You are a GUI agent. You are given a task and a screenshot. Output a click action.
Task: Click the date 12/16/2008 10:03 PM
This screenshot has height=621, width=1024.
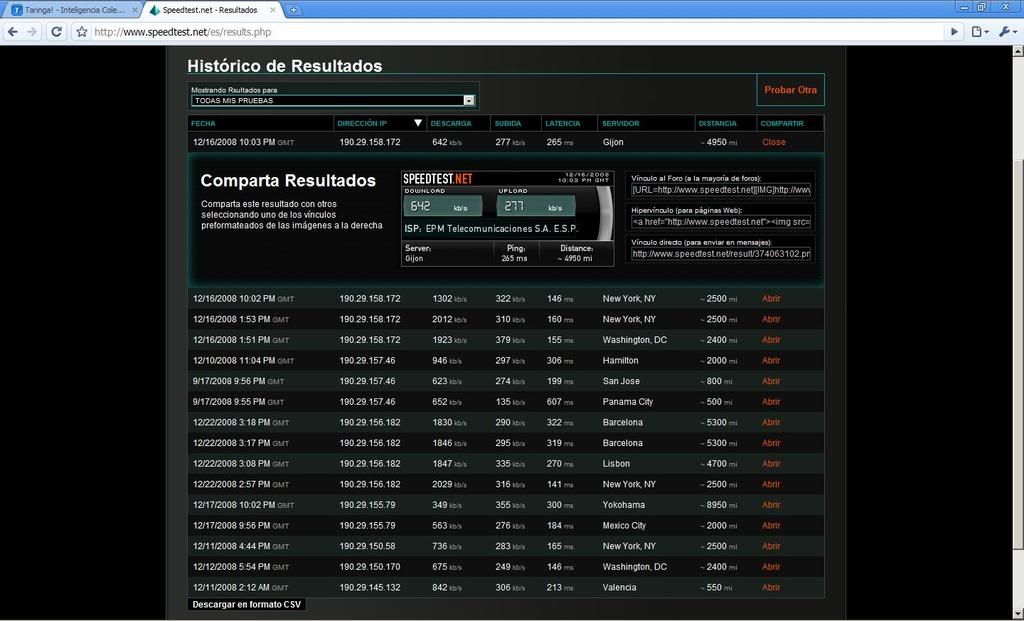(x=234, y=142)
